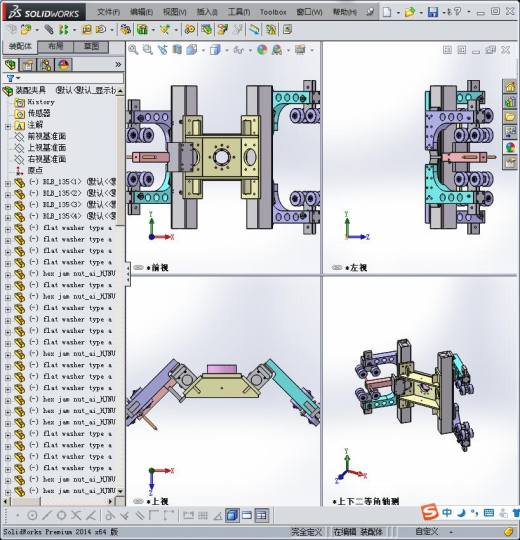Open dropdown arrow next to Insert Components

coord(37,30)
